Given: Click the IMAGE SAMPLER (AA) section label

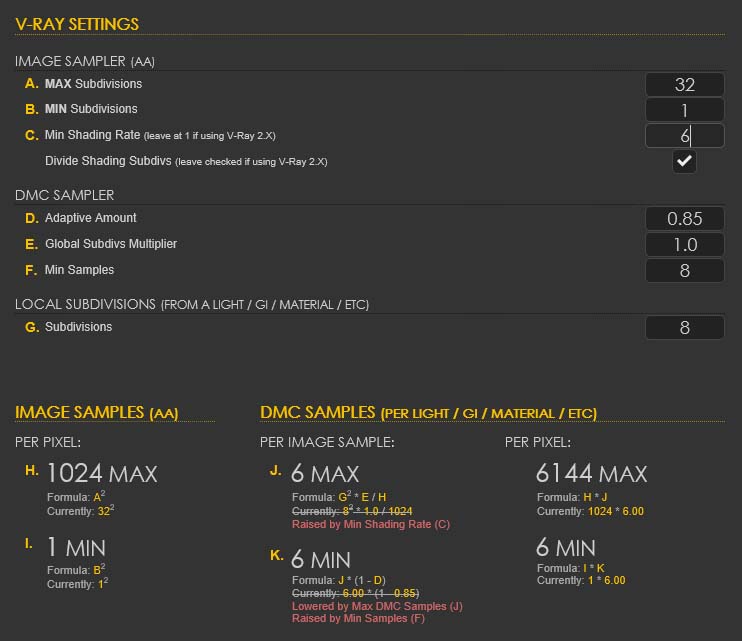Looking at the screenshot, I should tap(84, 61).
